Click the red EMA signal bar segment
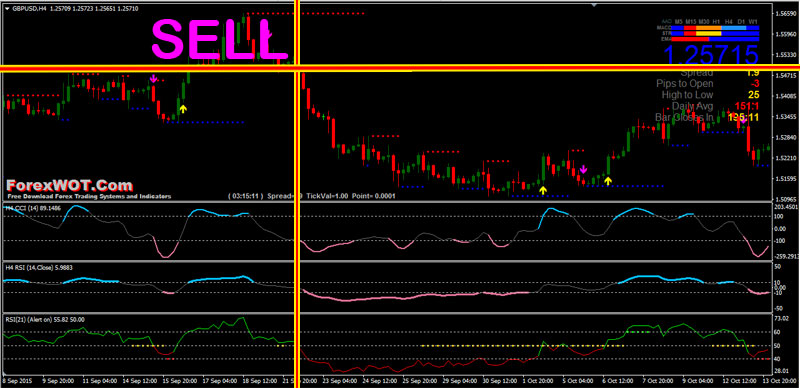This screenshot has height=388, width=800. pos(690,39)
